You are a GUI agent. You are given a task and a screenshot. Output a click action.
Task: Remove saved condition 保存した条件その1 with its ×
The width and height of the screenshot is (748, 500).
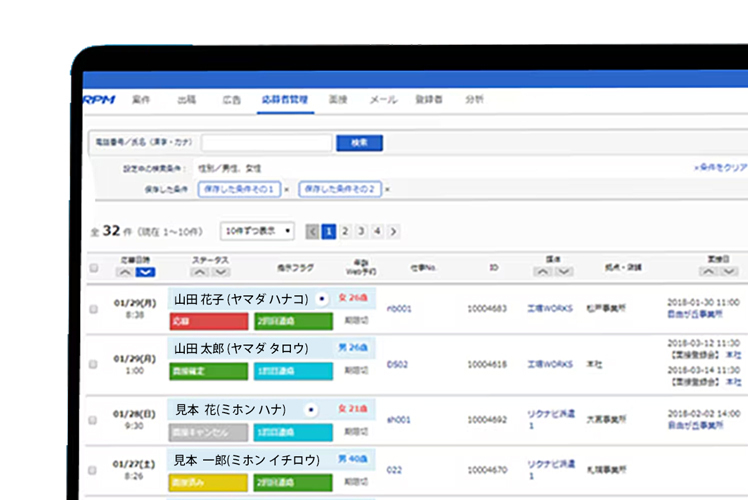287,189
